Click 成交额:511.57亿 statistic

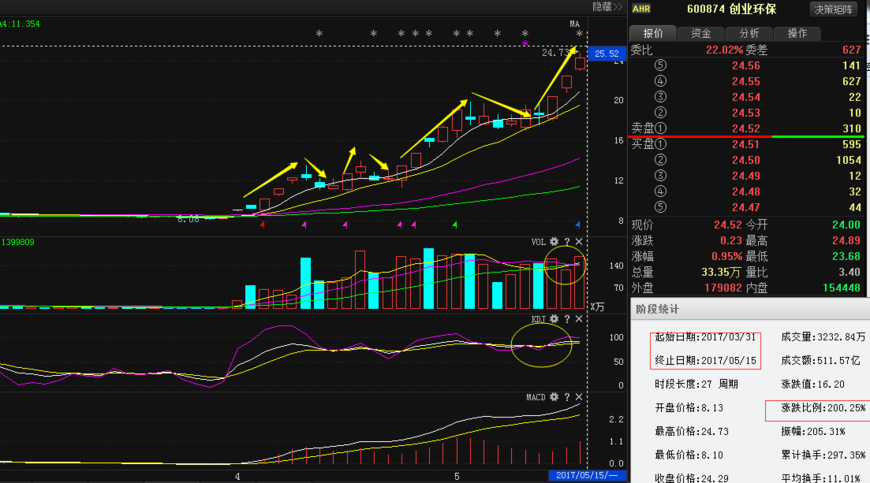[x=821, y=360]
